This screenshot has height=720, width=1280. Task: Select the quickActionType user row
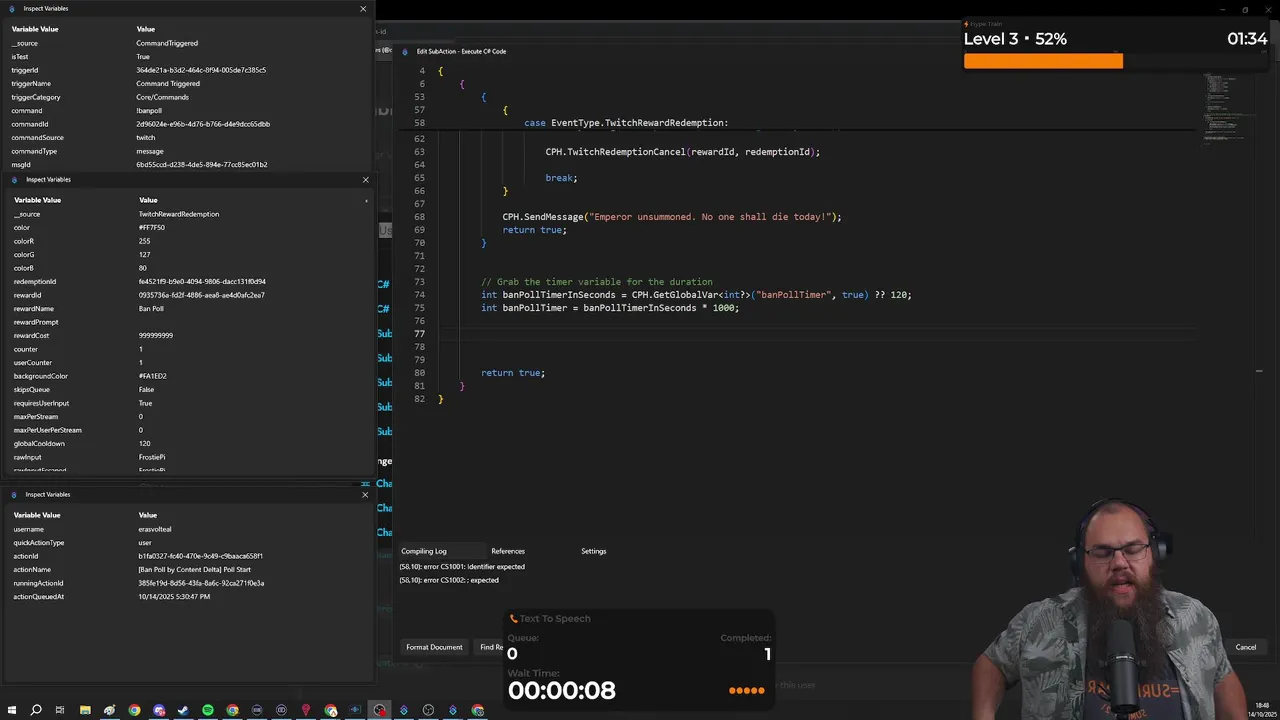point(187,543)
